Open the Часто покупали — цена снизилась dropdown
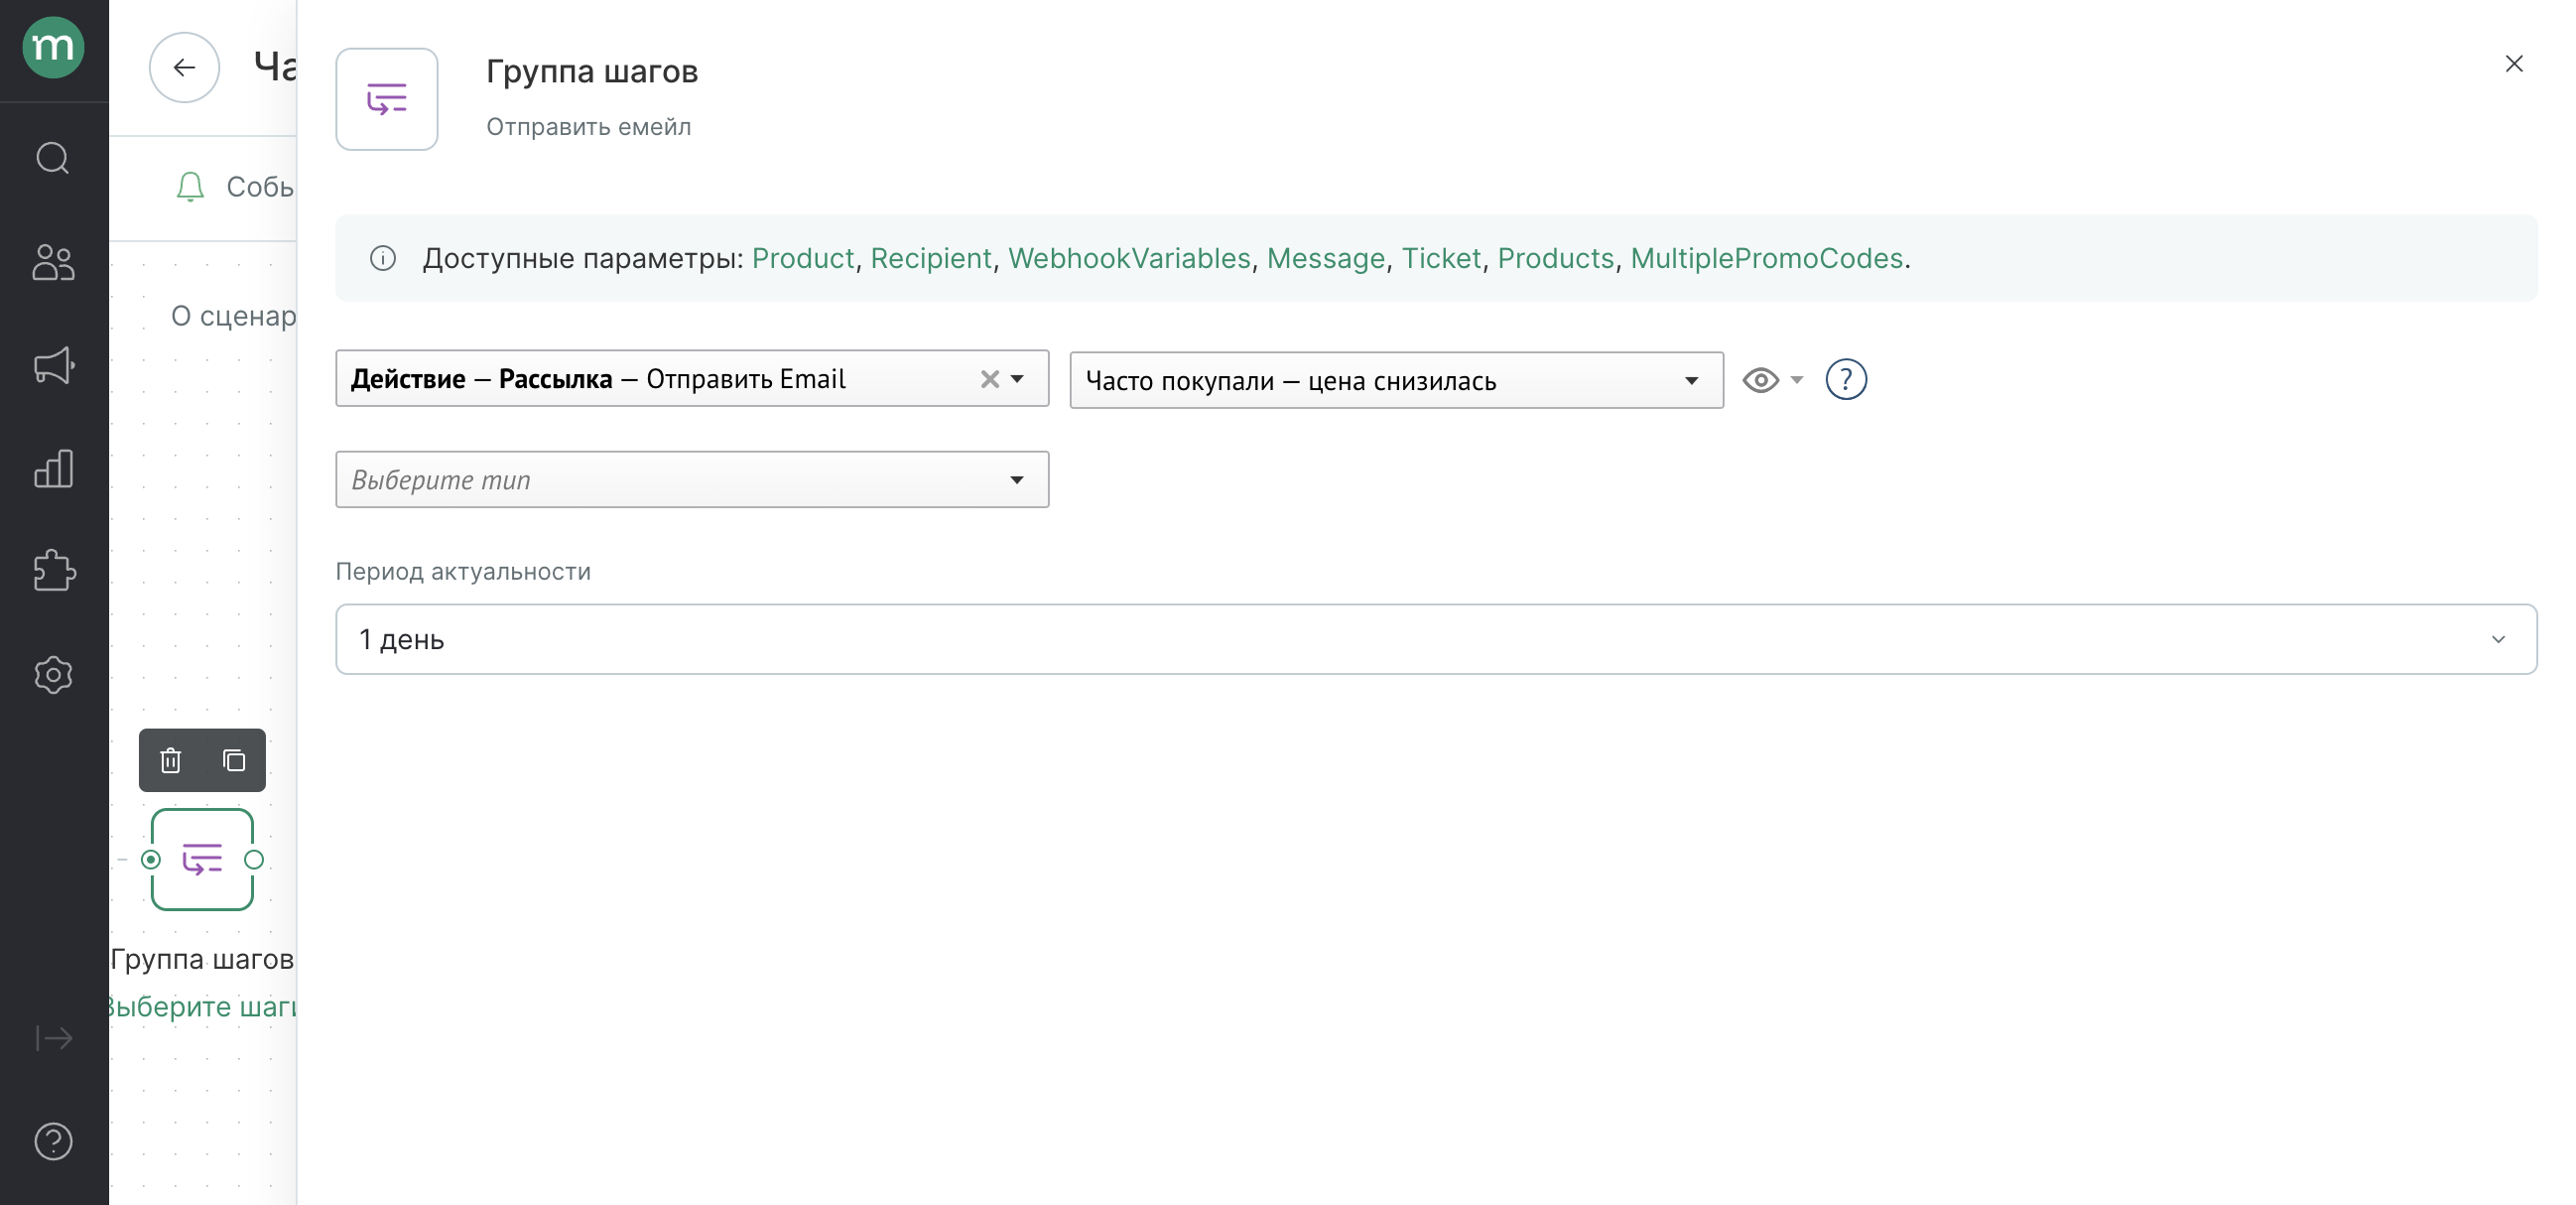The width and height of the screenshot is (2576, 1205). click(1396, 380)
